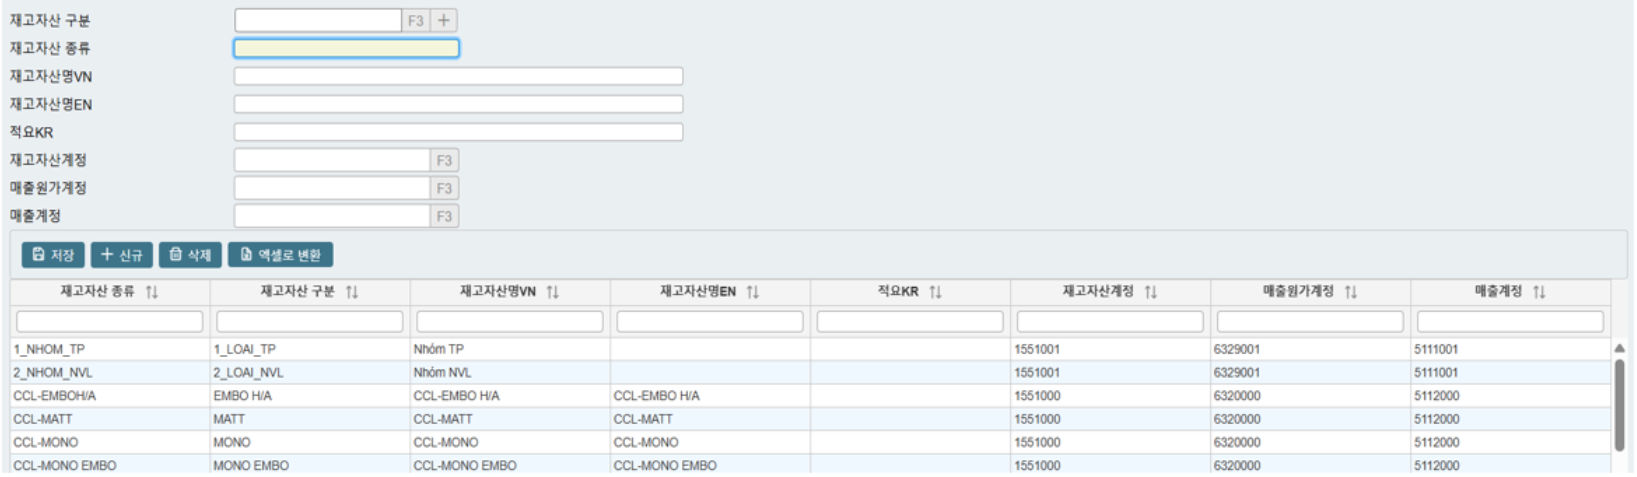Screen dimensions: 1637x477
Task: Open F3 lookup for 매출계정 field
Action: click(x=444, y=216)
